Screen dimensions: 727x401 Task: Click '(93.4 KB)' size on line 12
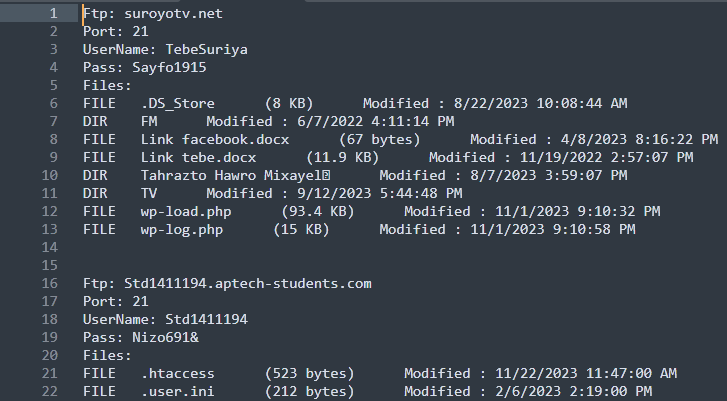point(318,211)
